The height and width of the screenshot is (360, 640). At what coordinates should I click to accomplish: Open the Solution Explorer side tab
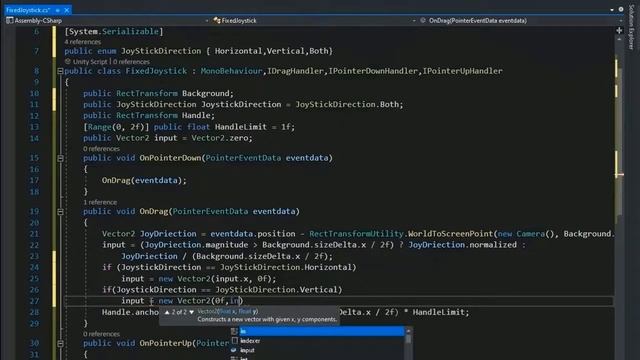click(x=632, y=27)
